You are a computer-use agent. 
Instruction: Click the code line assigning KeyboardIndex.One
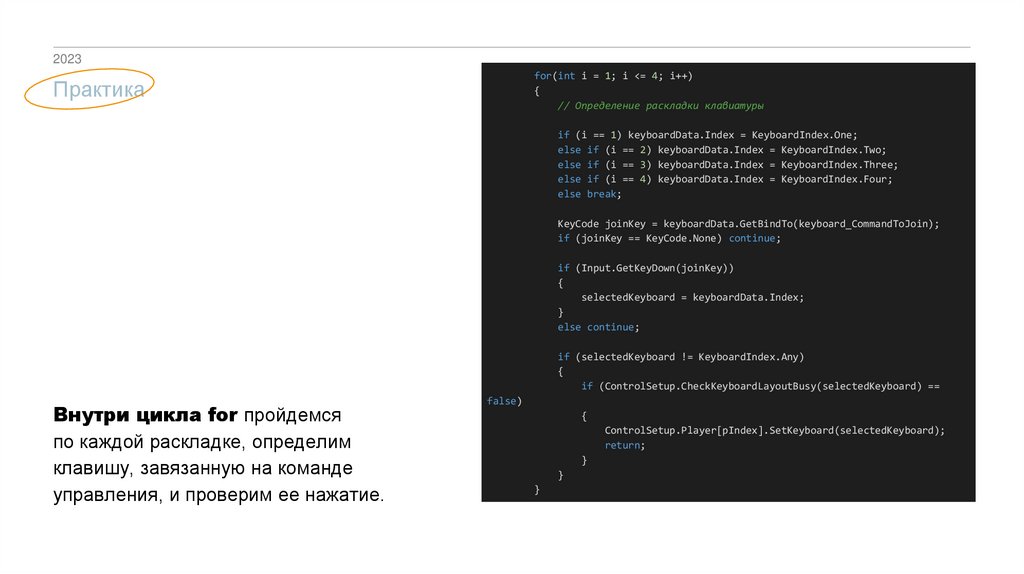tap(707, 135)
